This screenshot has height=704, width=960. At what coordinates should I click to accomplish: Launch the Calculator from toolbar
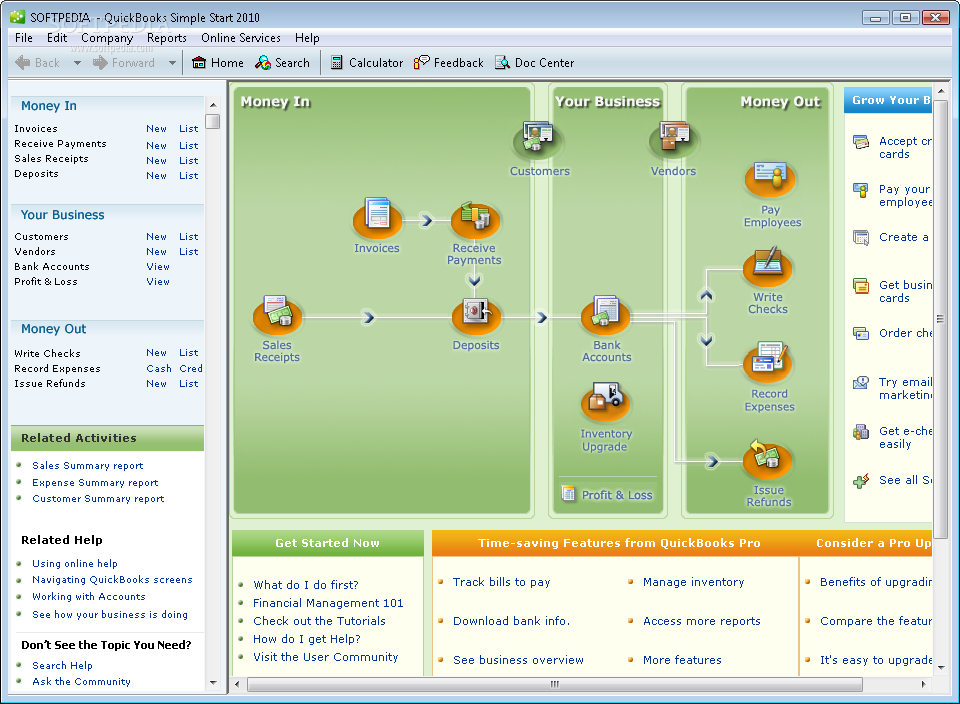coord(366,62)
